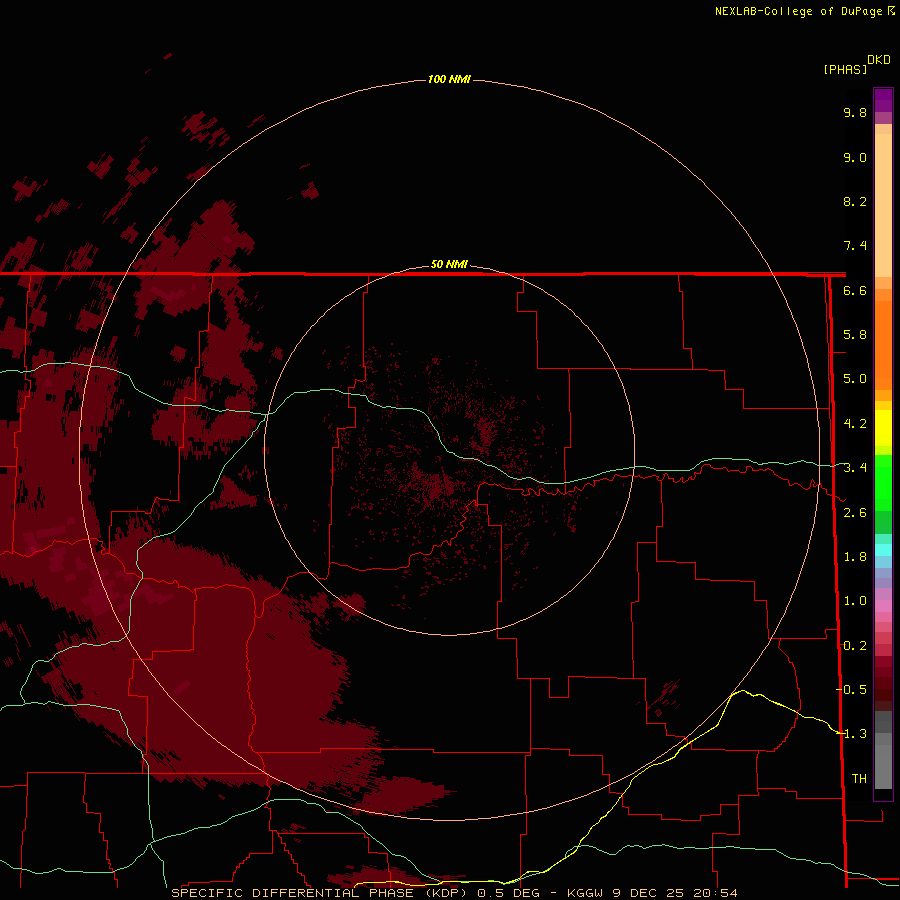
Task: Select the 5.0 scale label
Action: (x=855, y=379)
